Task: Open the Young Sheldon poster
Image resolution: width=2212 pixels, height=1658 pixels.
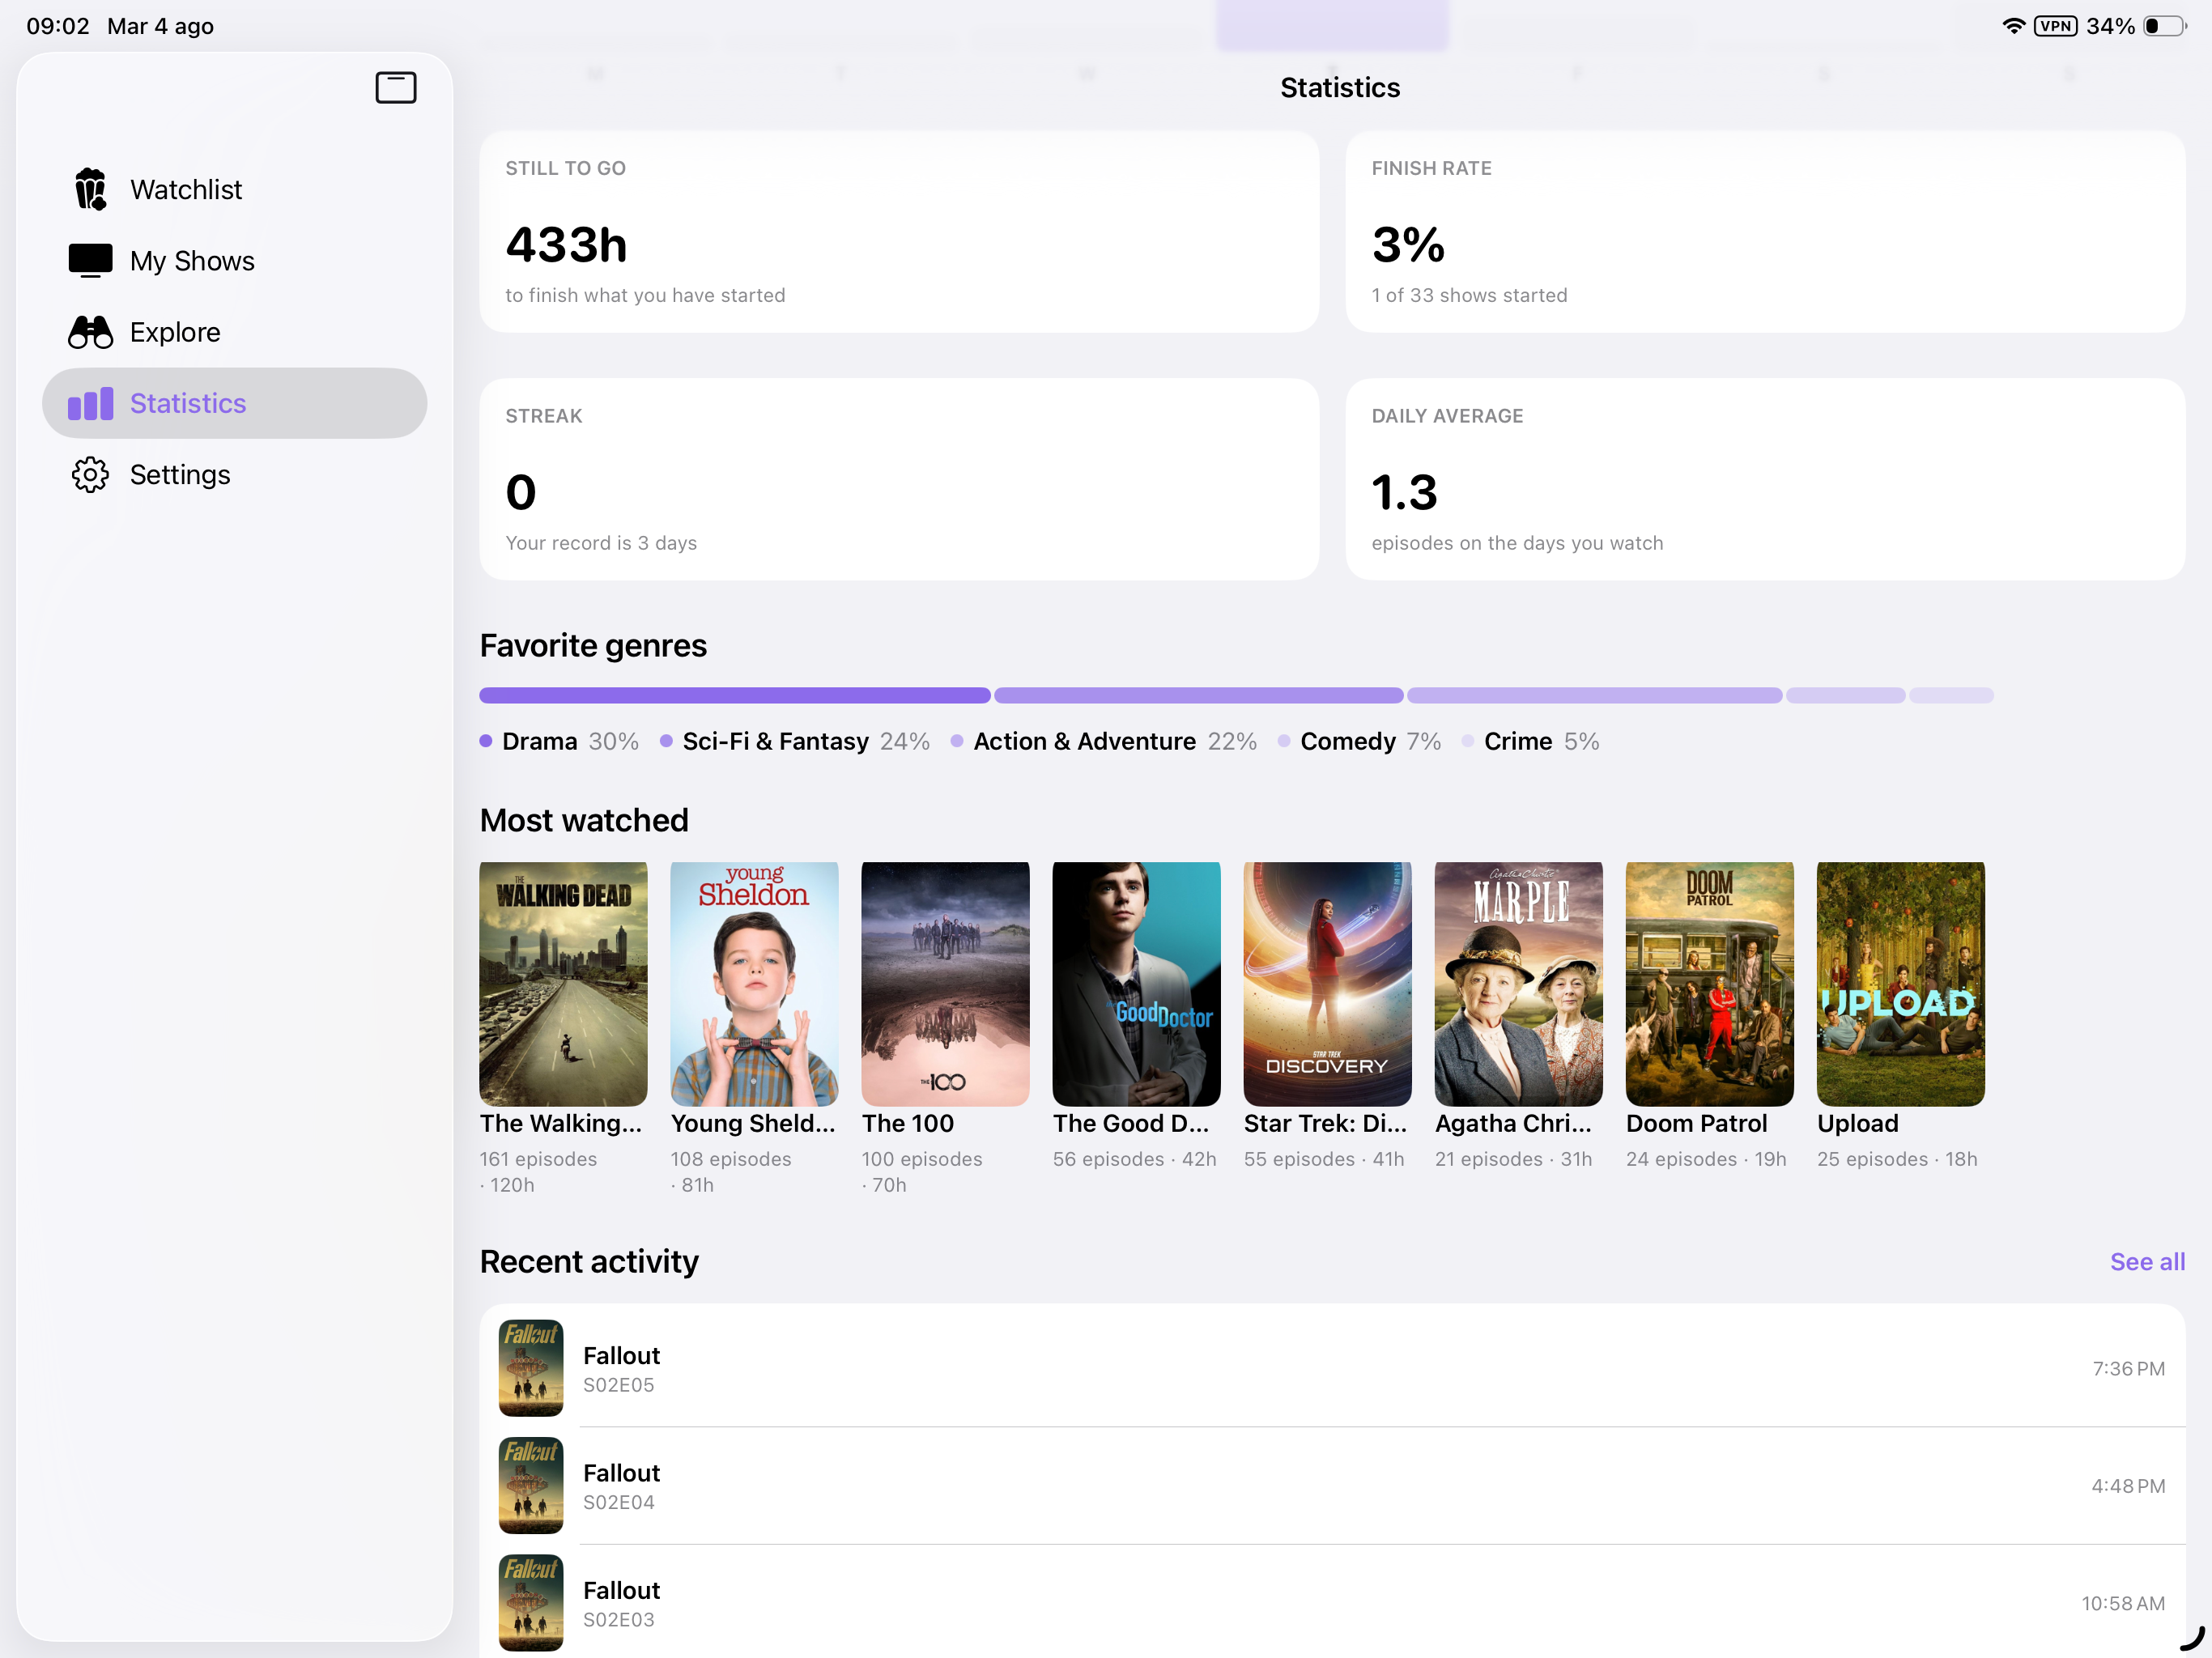Action: pyautogui.click(x=754, y=984)
